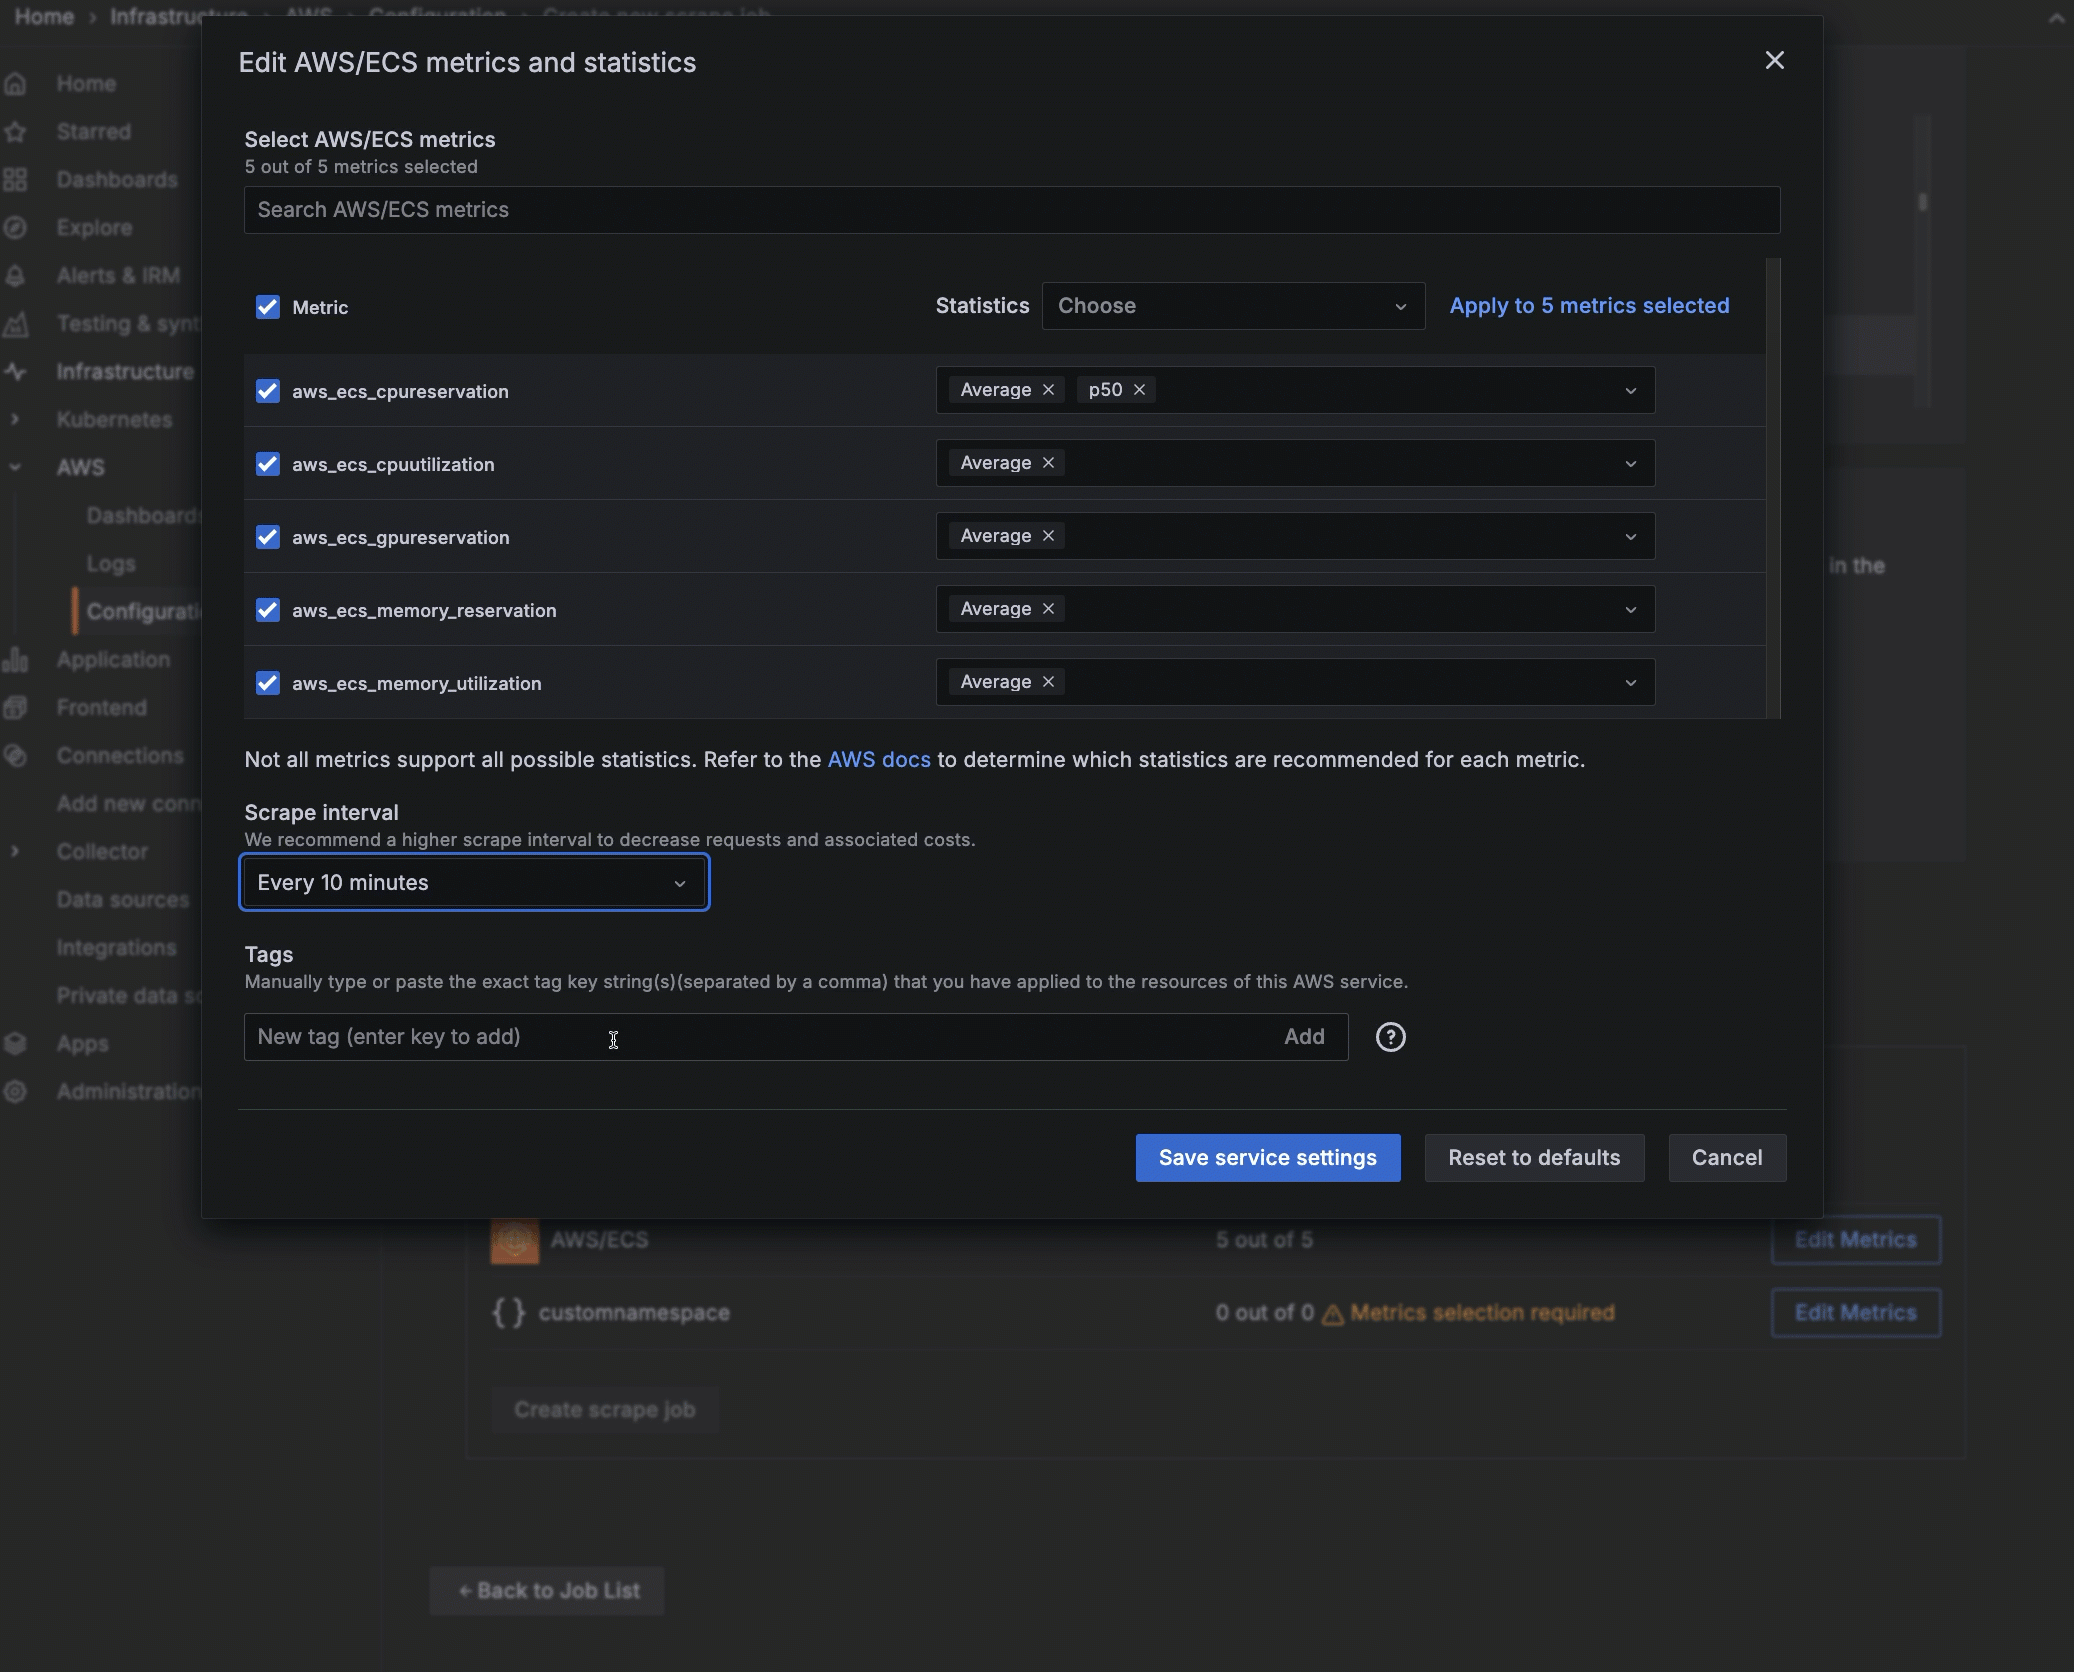Image resolution: width=2074 pixels, height=1672 pixels.
Task: Remove Average from aws_ecs_cpuutilization
Action: coord(1048,463)
